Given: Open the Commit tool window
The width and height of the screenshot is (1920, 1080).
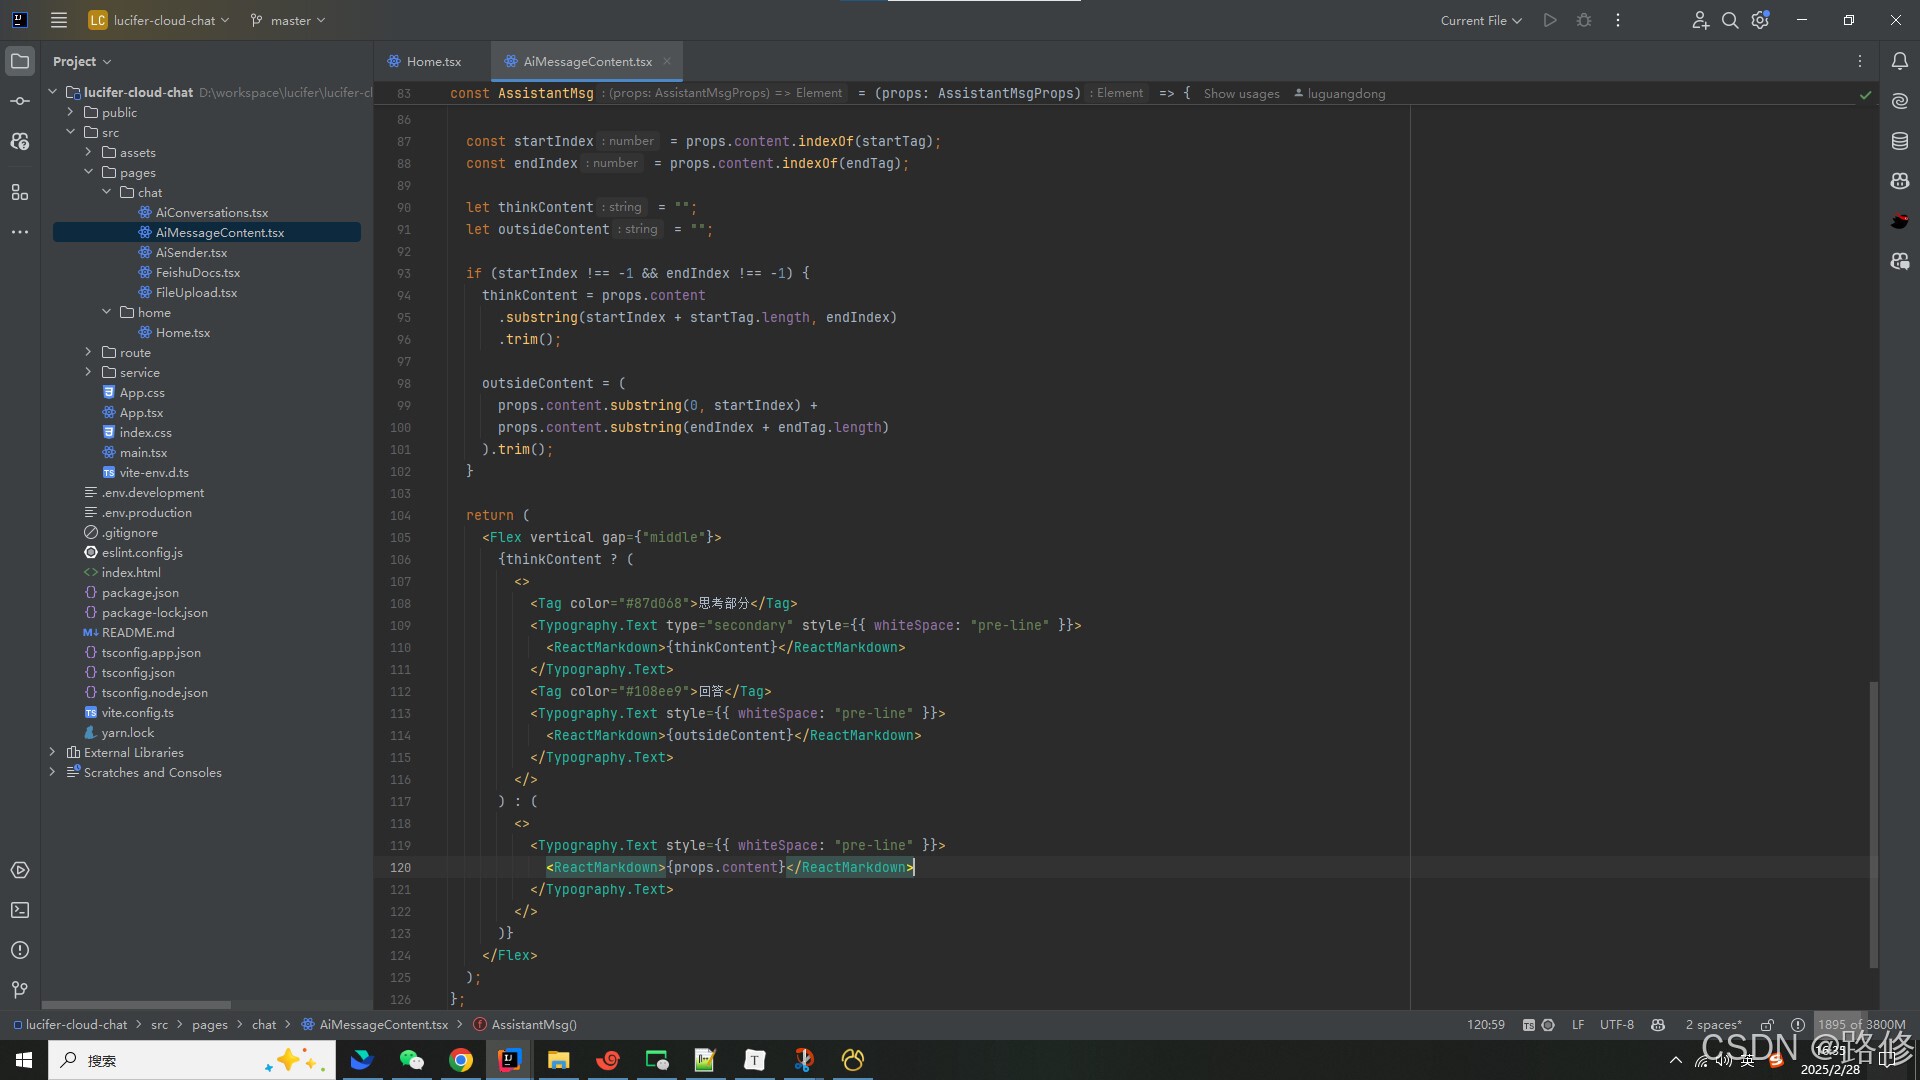Looking at the screenshot, I should 20,101.
